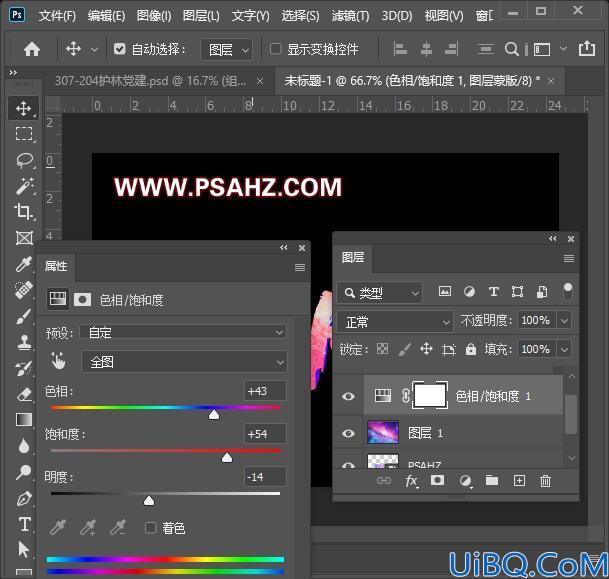Click the 饱和度 saturation slider handle
This screenshot has height=579, width=609.
tap(227, 458)
